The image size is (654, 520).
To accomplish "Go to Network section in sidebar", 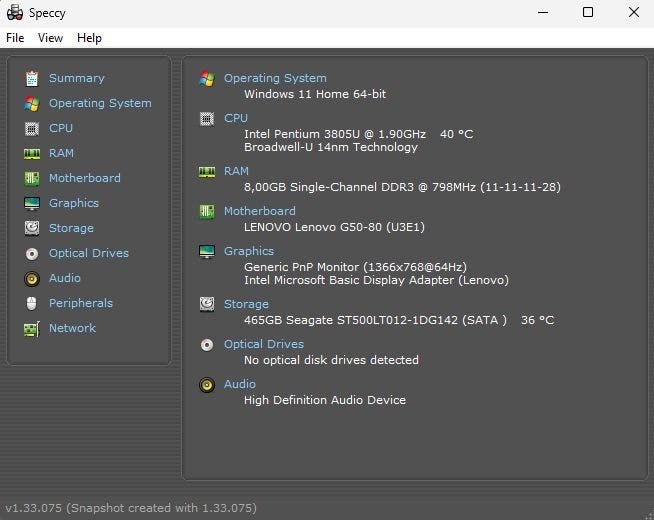I will 73,328.
